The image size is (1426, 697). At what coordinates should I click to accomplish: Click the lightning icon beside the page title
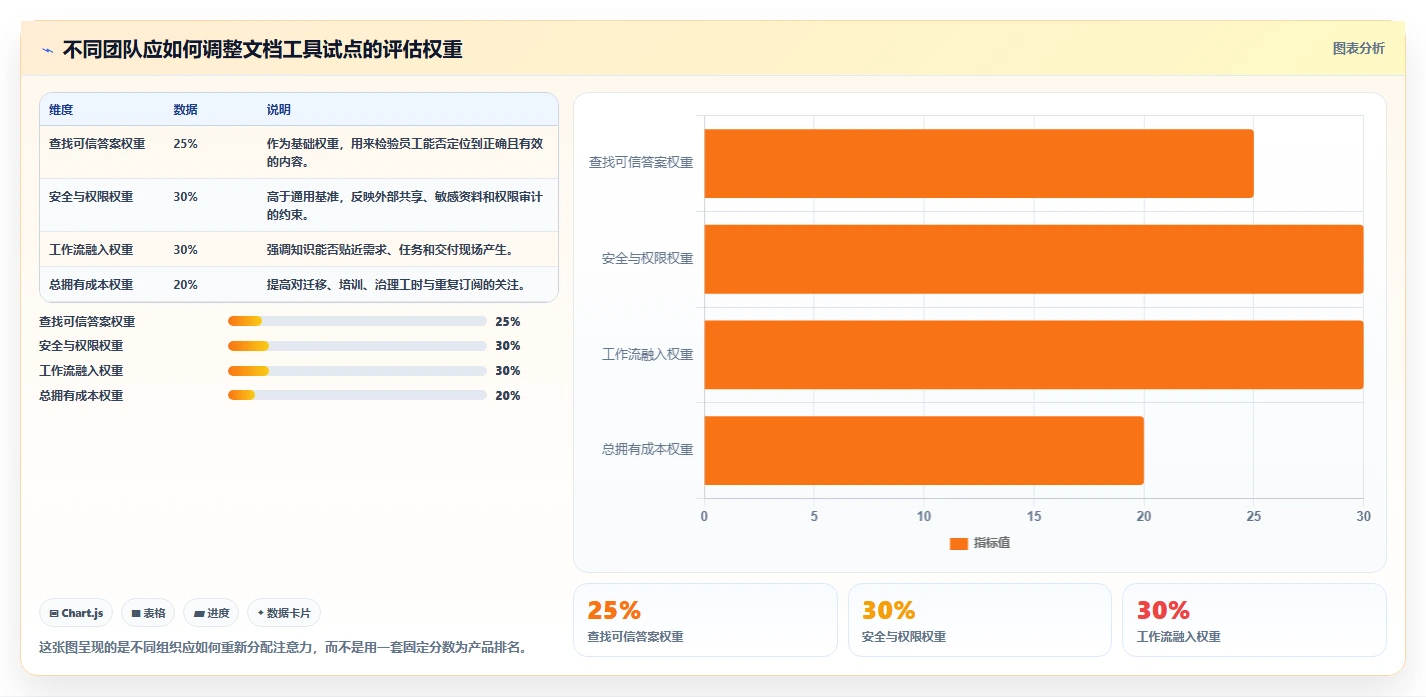[x=47, y=50]
